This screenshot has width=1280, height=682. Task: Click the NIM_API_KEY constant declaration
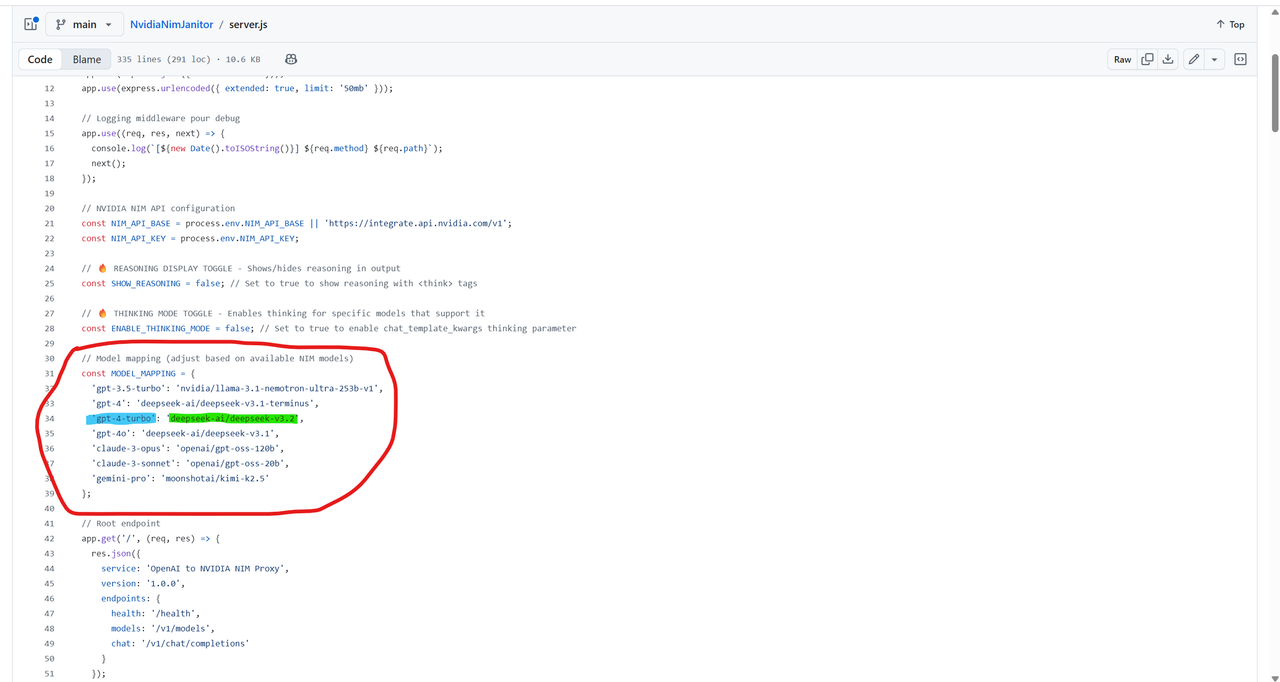(x=190, y=238)
